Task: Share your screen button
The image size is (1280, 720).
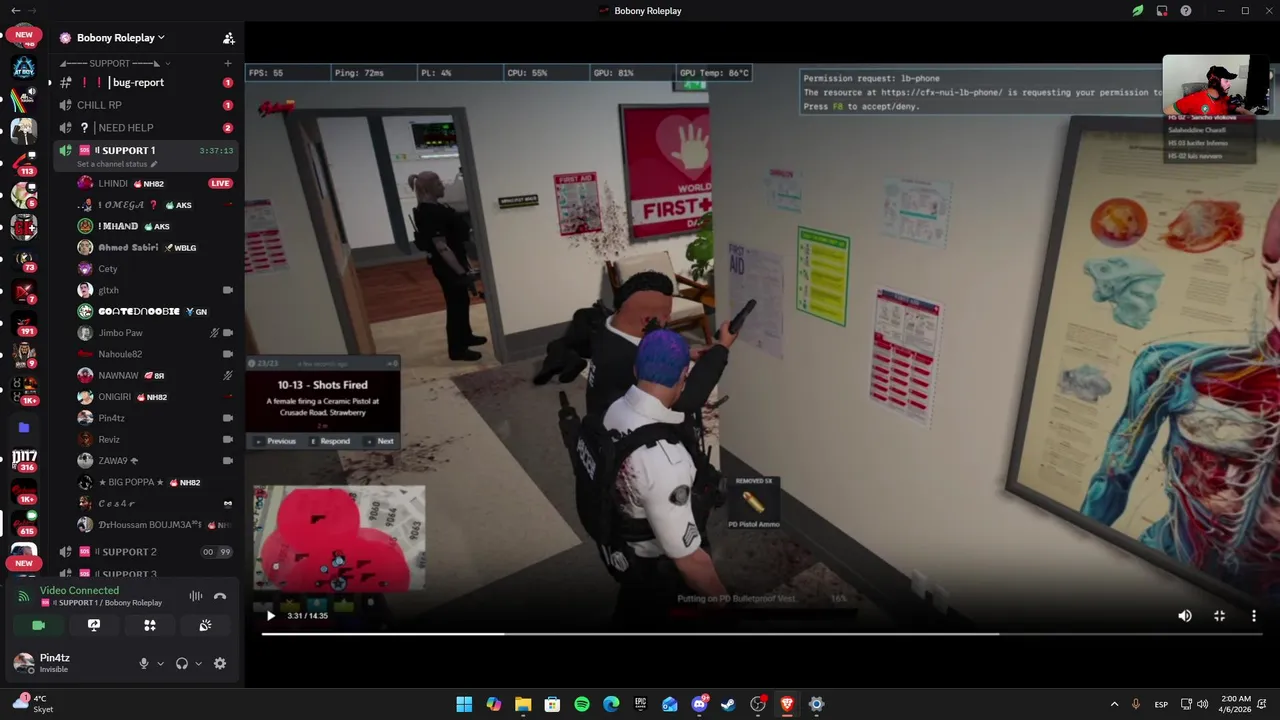Action: pyautogui.click(x=94, y=625)
